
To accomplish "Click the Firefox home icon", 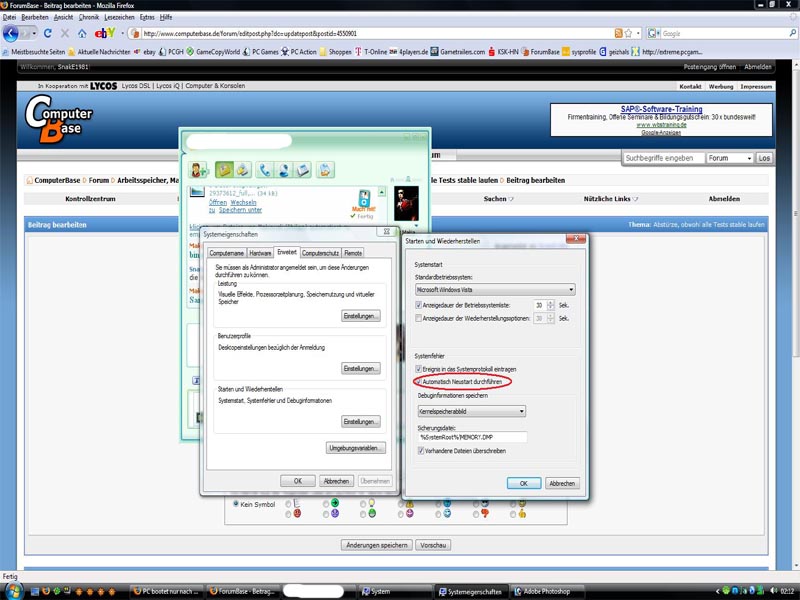I will click(82, 33).
